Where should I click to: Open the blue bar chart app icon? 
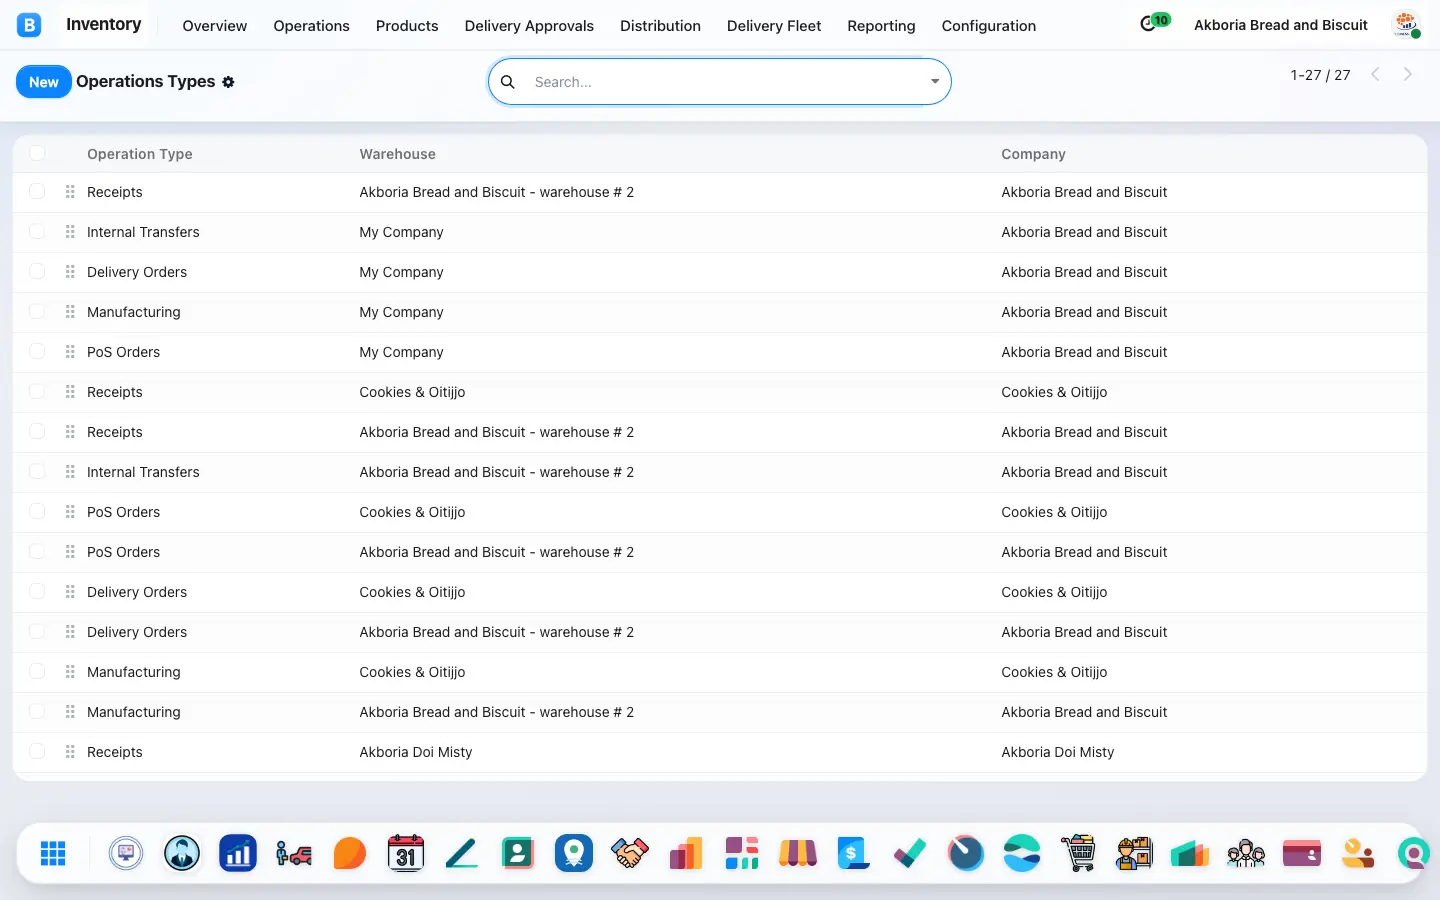pos(238,853)
